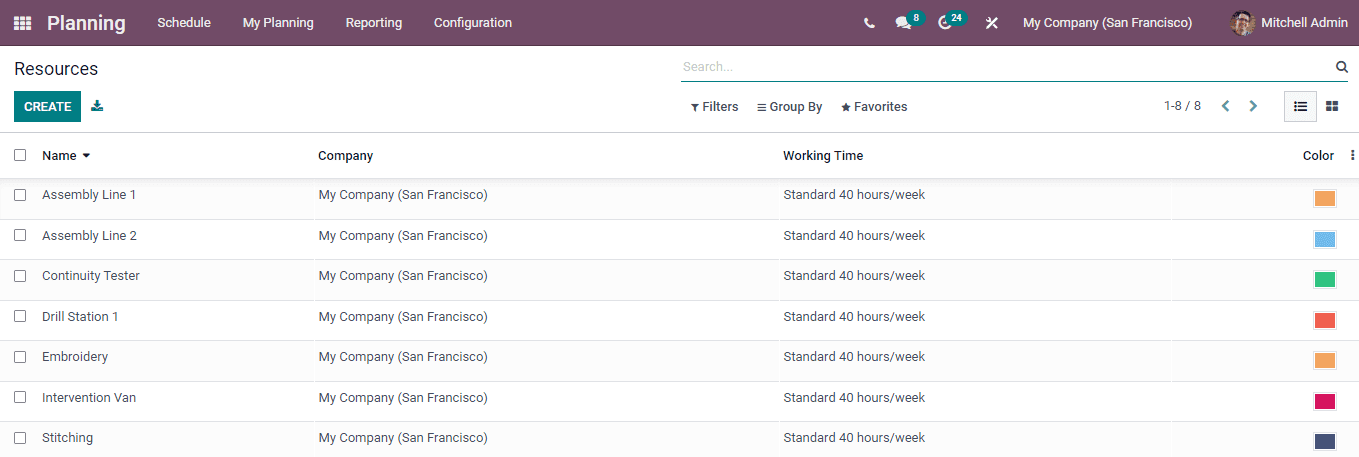Check the Intervention Van row checkbox
The image size is (1359, 457).
point(20,397)
